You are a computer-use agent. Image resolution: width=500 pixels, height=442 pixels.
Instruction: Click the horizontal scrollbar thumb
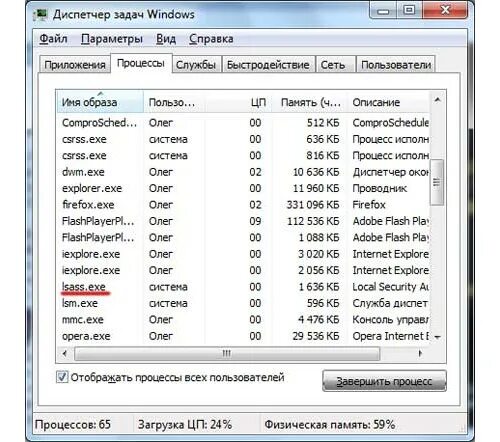point(227,353)
